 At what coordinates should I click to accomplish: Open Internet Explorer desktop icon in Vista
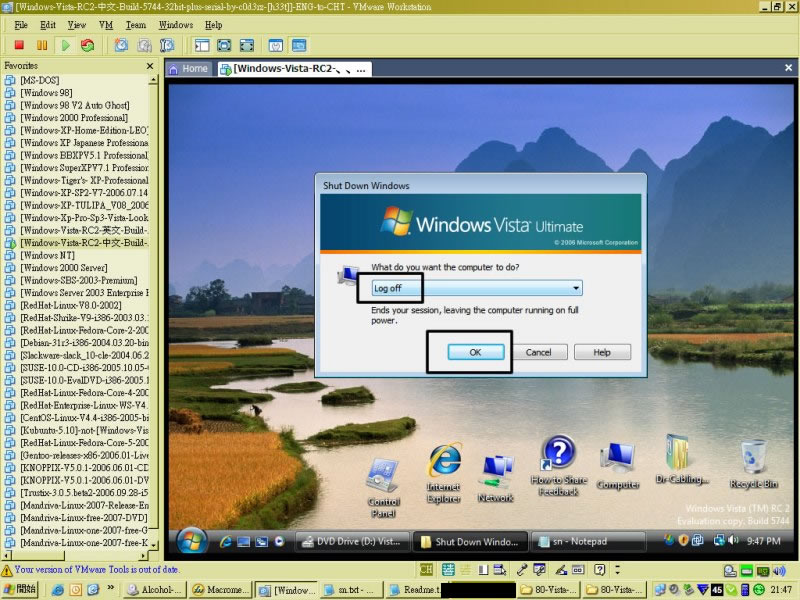point(444,472)
